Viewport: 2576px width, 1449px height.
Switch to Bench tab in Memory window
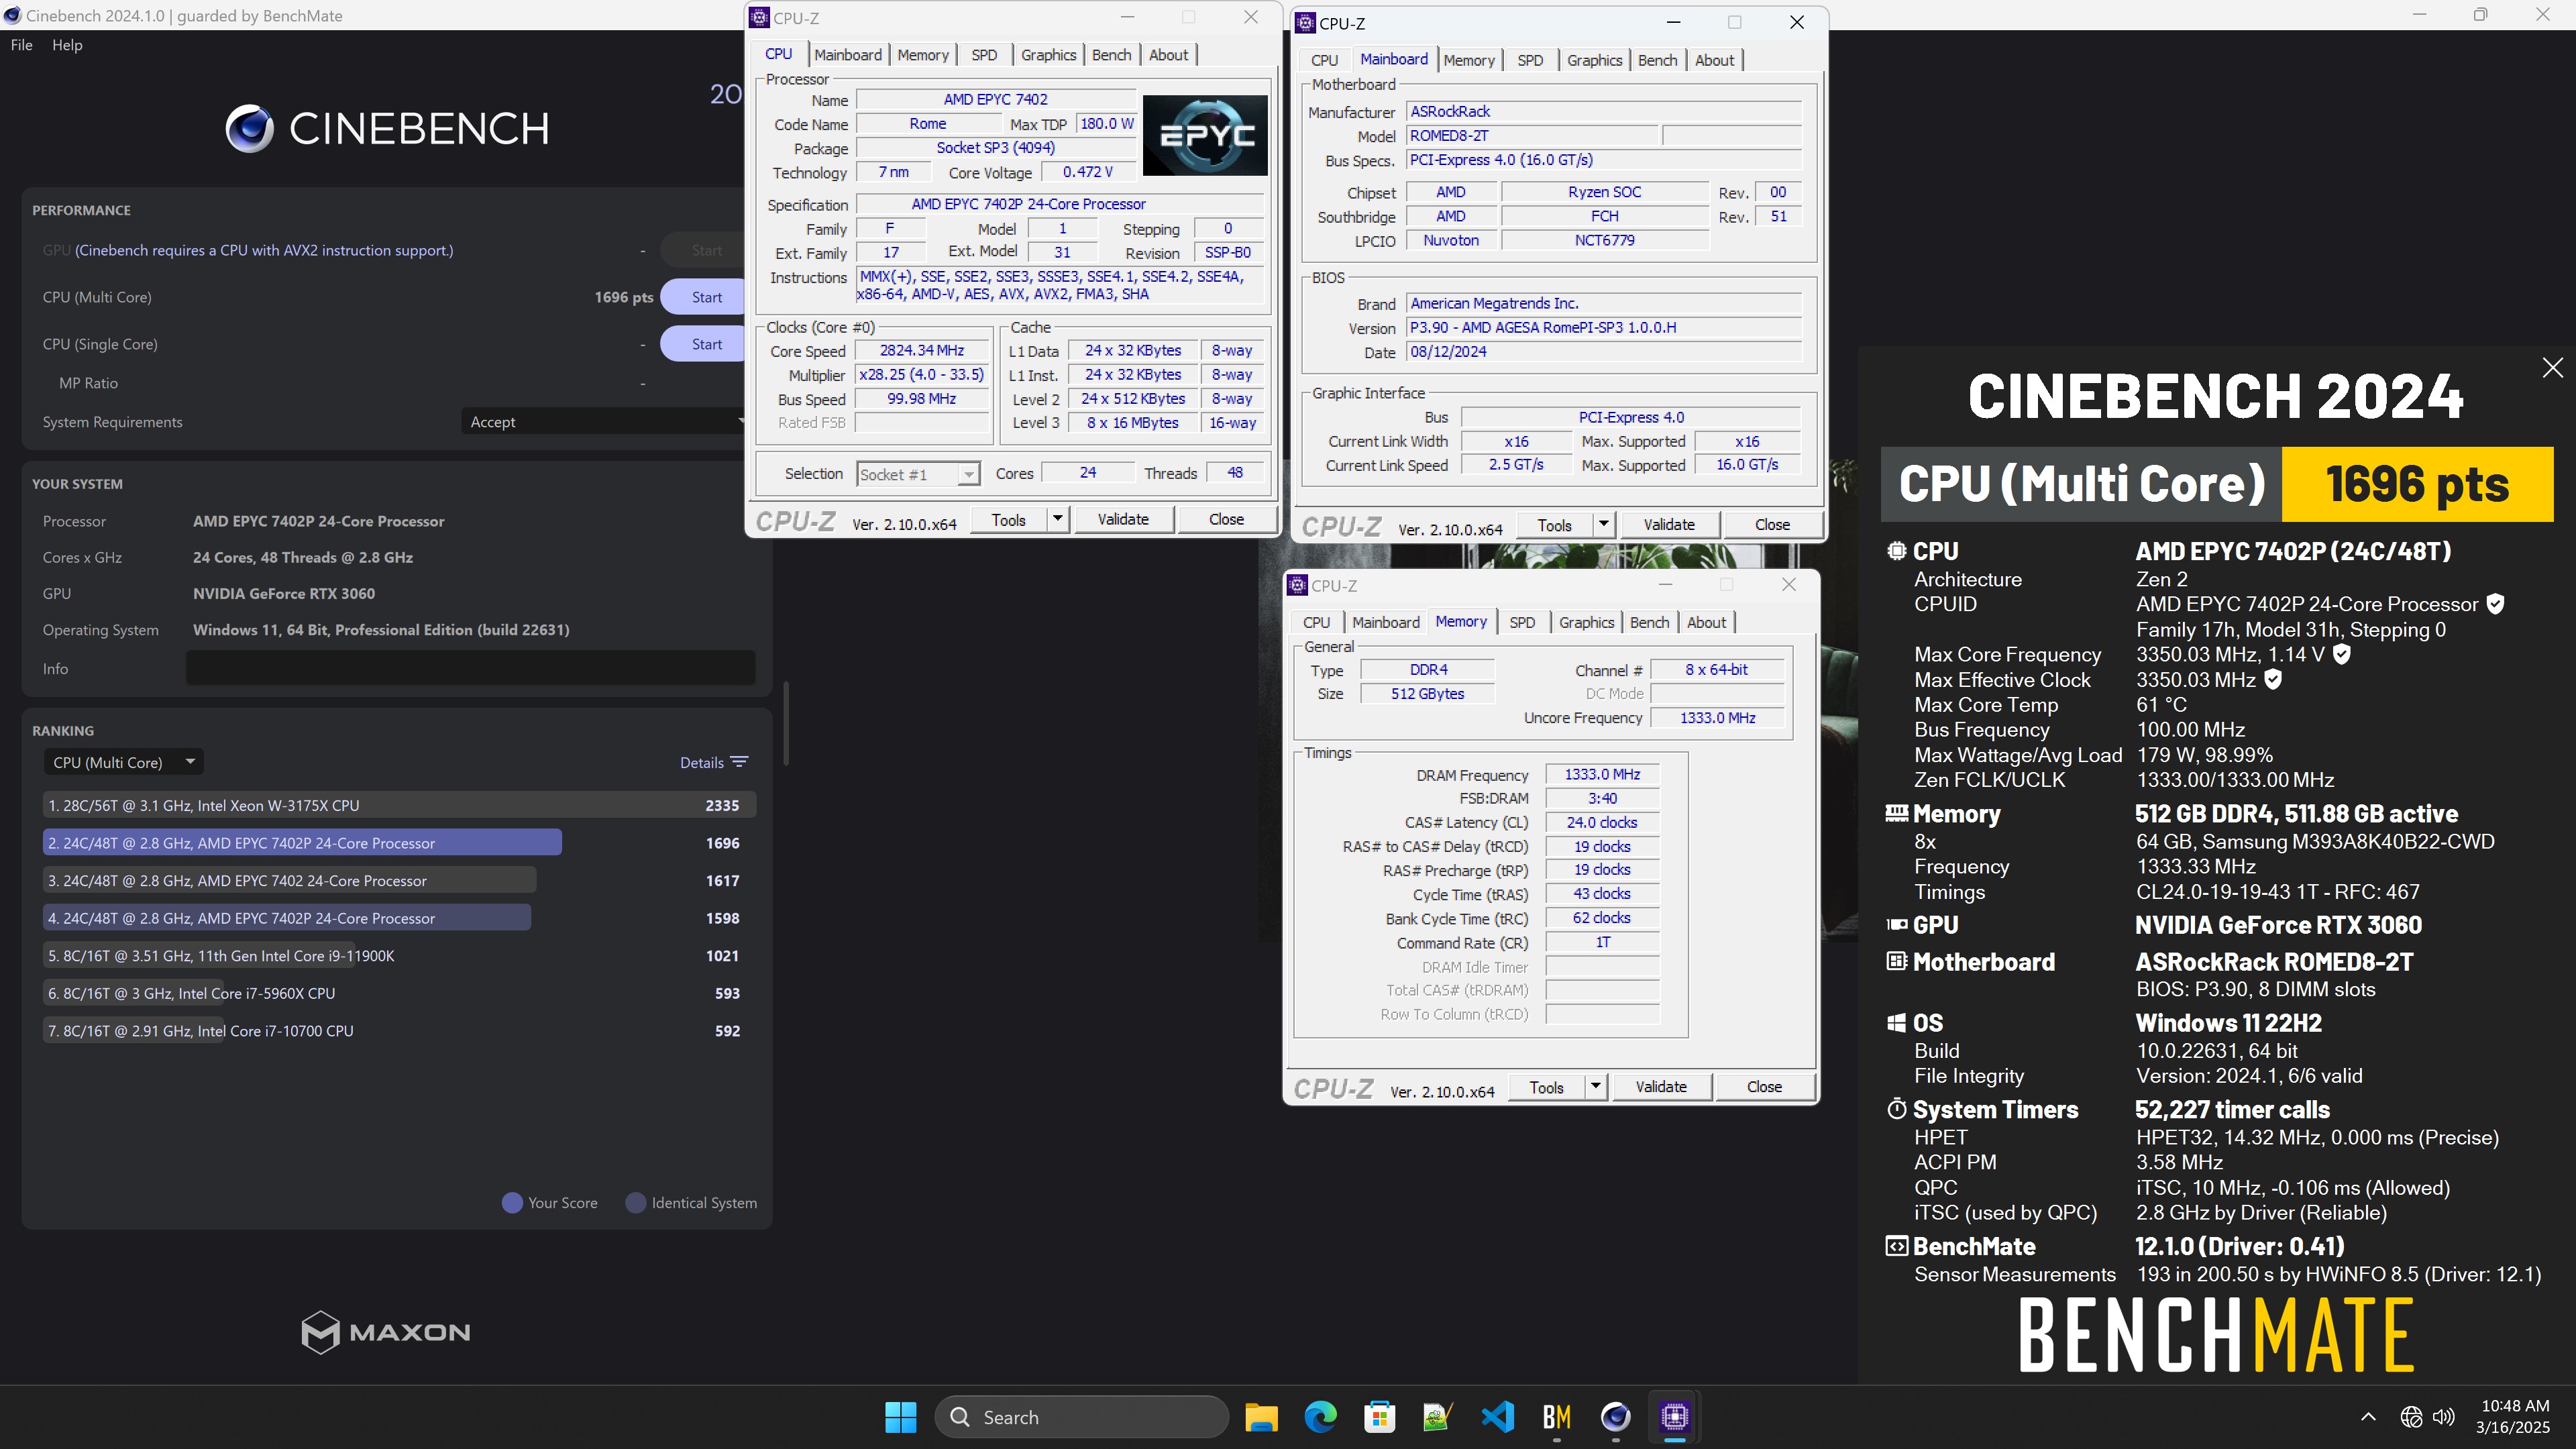(x=1649, y=622)
